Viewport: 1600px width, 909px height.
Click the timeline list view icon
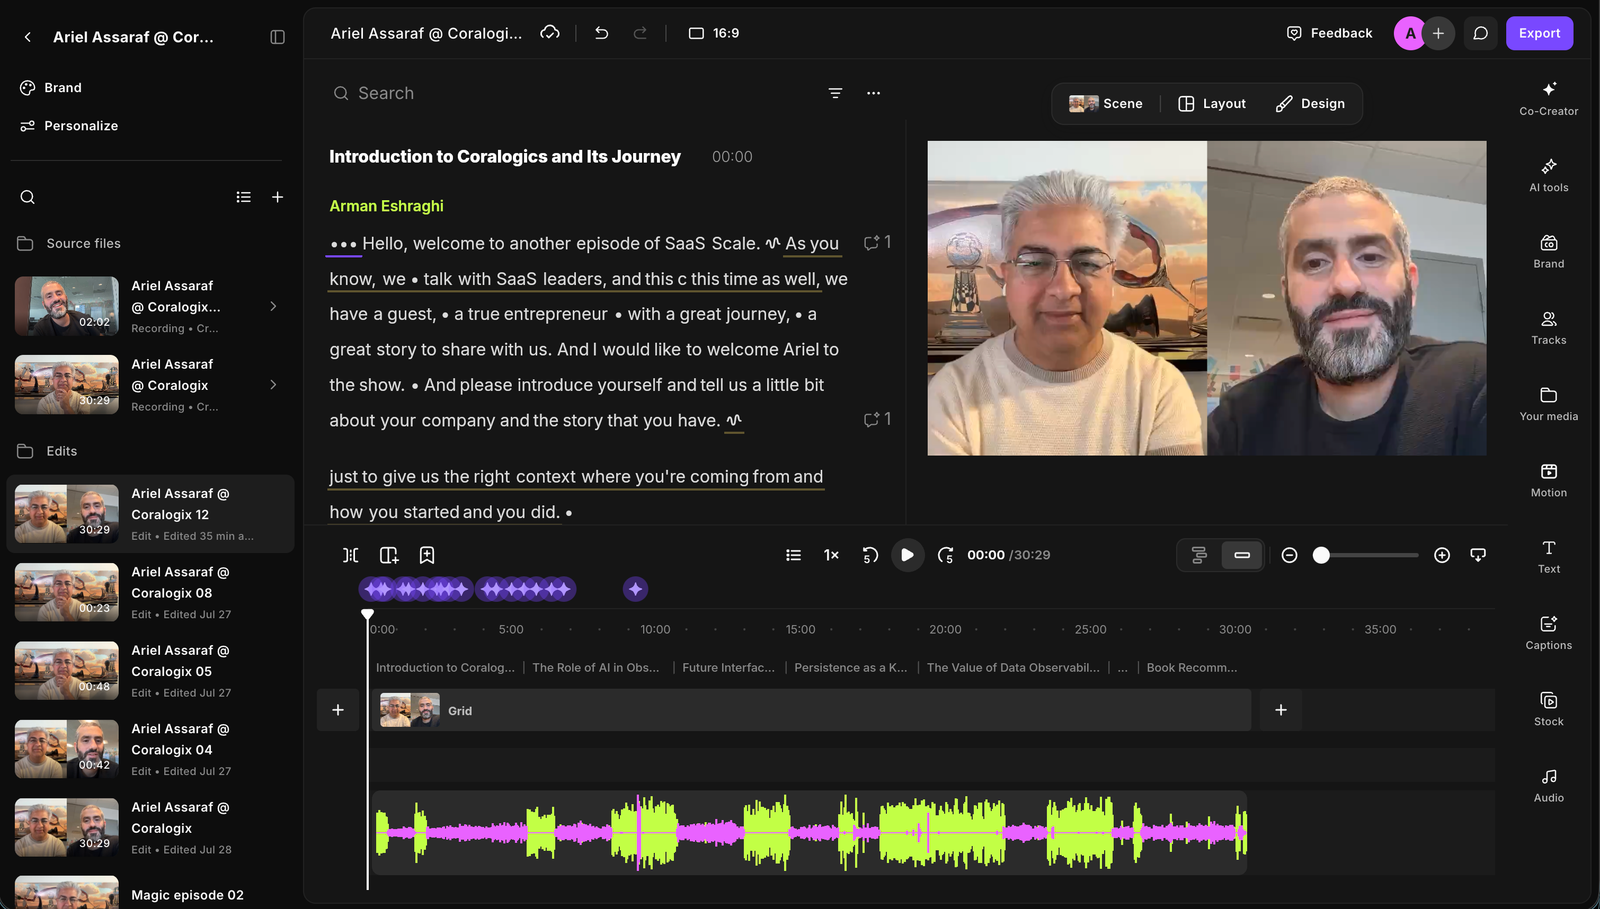793,555
